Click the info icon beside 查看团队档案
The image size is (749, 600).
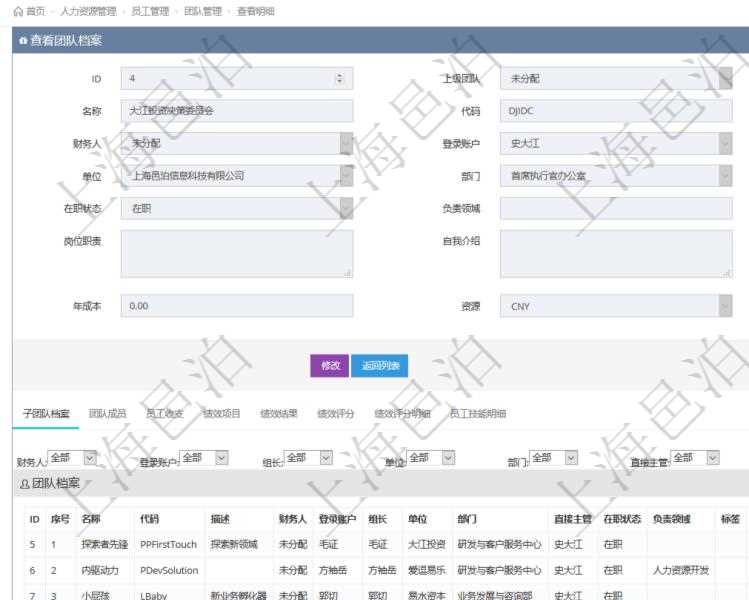pyautogui.click(x=23, y=41)
